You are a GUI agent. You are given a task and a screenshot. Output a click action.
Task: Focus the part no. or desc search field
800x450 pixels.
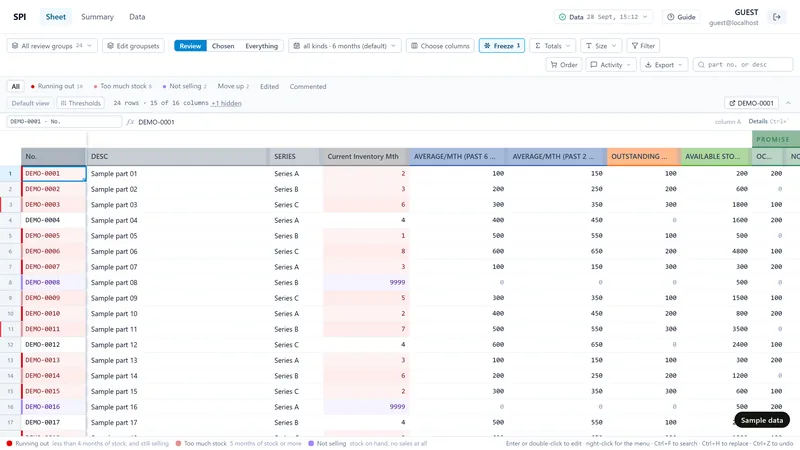tap(743, 65)
